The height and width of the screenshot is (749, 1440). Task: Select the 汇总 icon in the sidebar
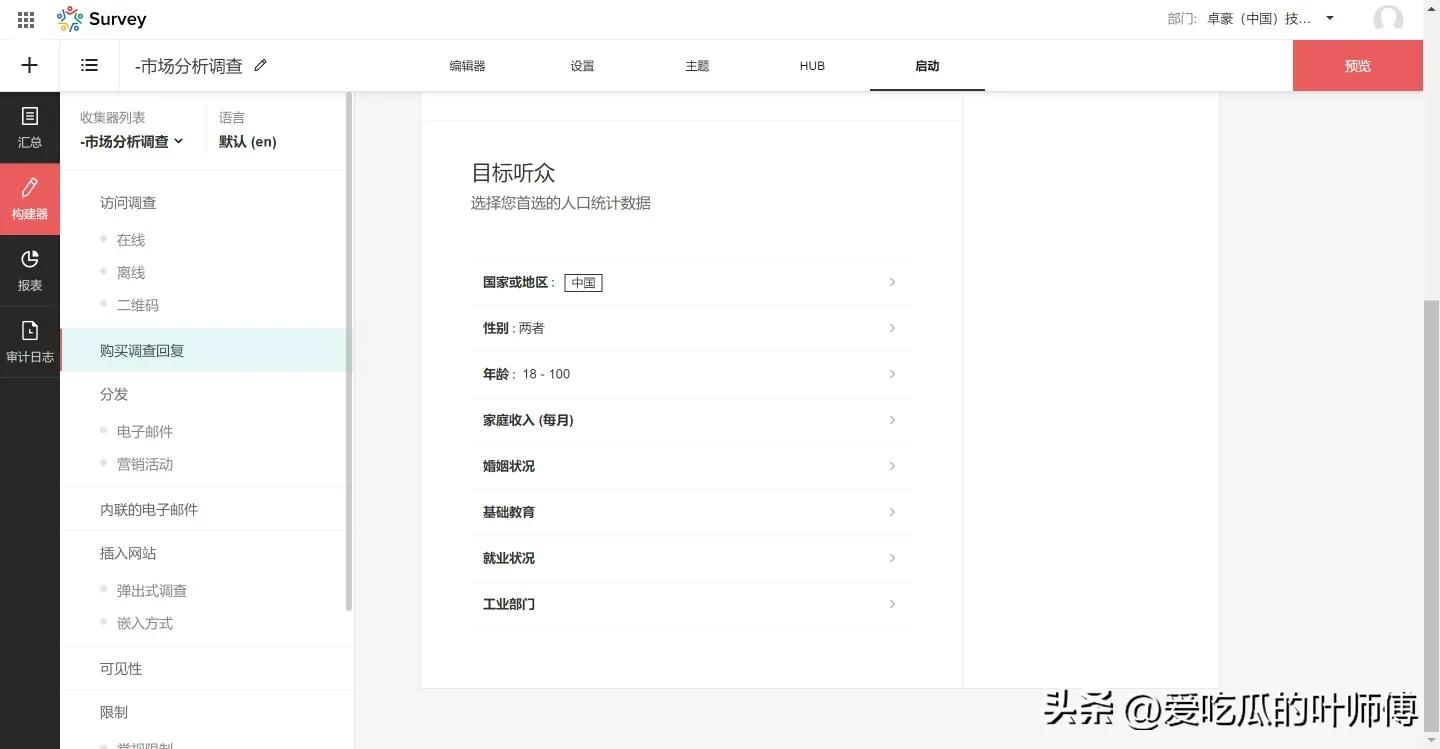point(29,127)
